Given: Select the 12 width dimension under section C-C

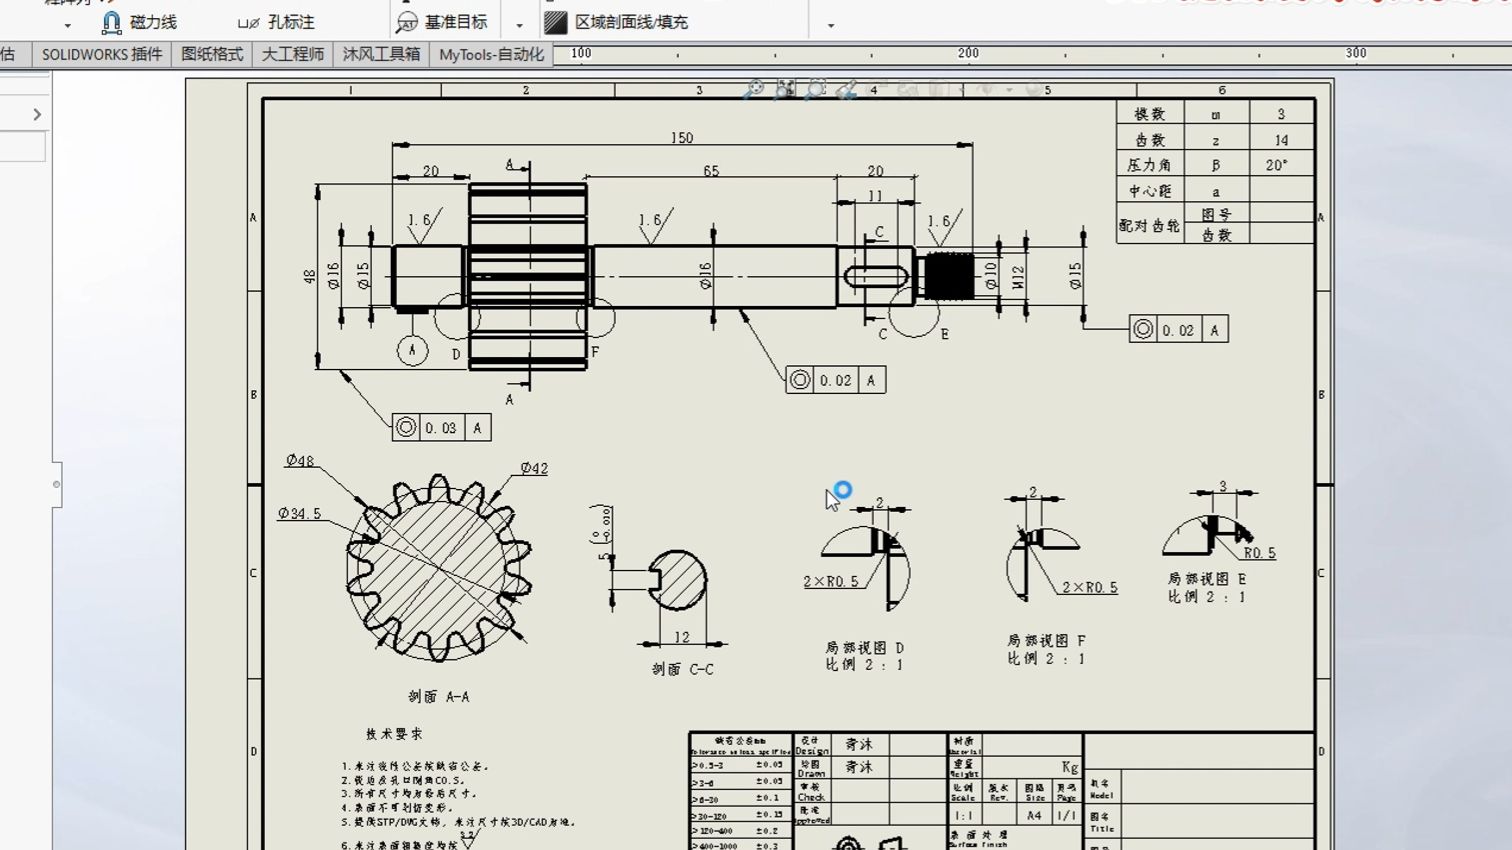Looking at the screenshot, I should coord(682,637).
